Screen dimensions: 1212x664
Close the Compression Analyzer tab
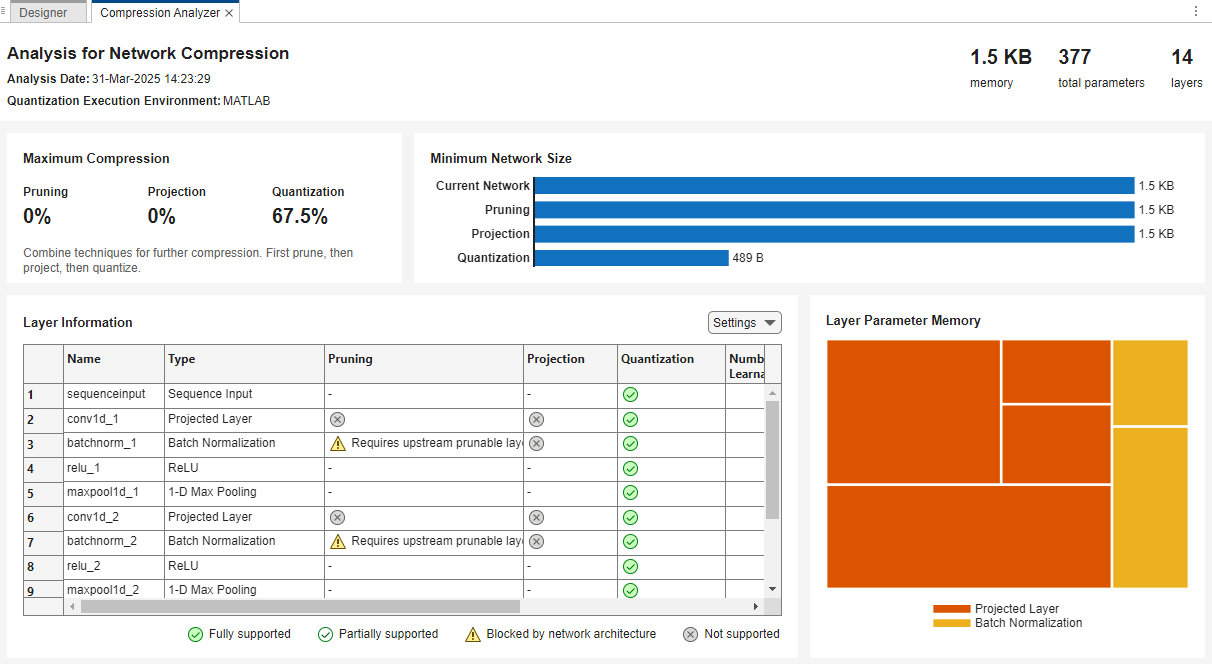point(229,13)
